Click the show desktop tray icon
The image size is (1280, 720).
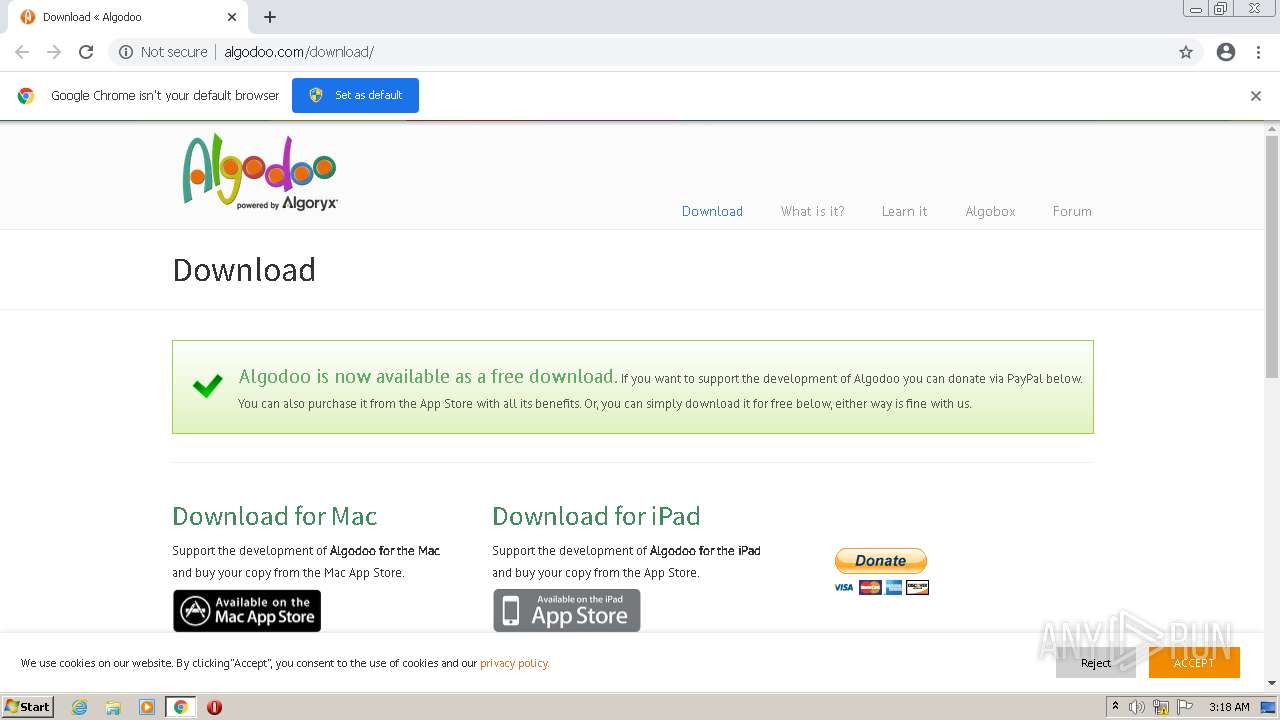coord(1268,707)
